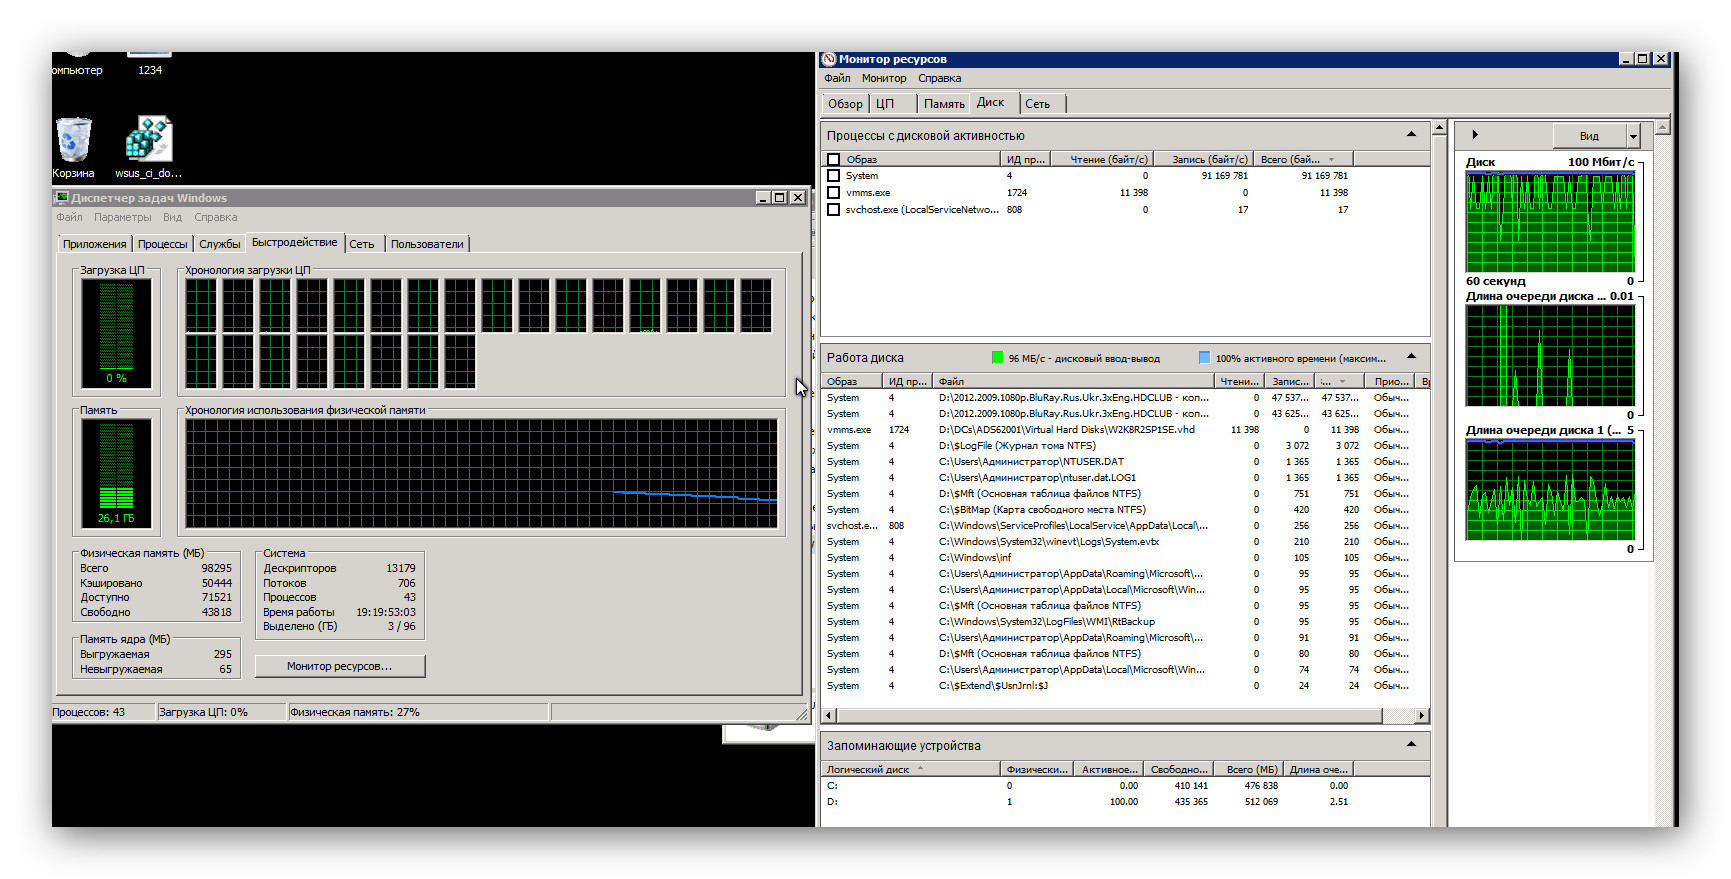The width and height of the screenshot is (1731, 879).
Task: Collapse the processes with disk activity section
Action: (x=1411, y=135)
